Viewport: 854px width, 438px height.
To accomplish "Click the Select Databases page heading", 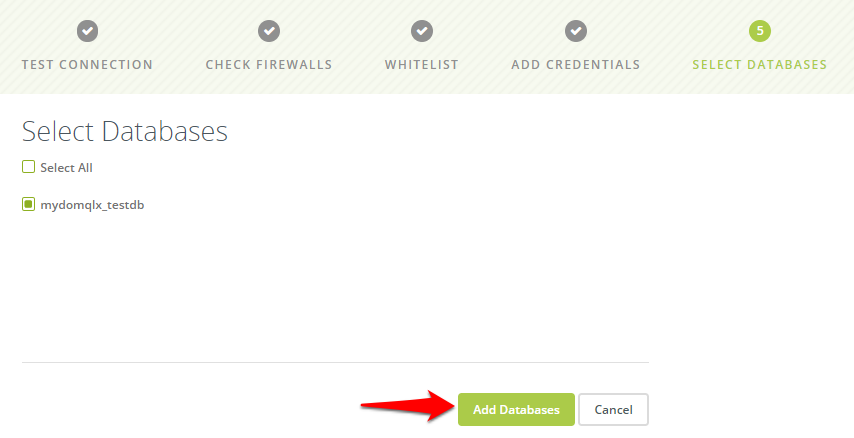I will 125,132.
